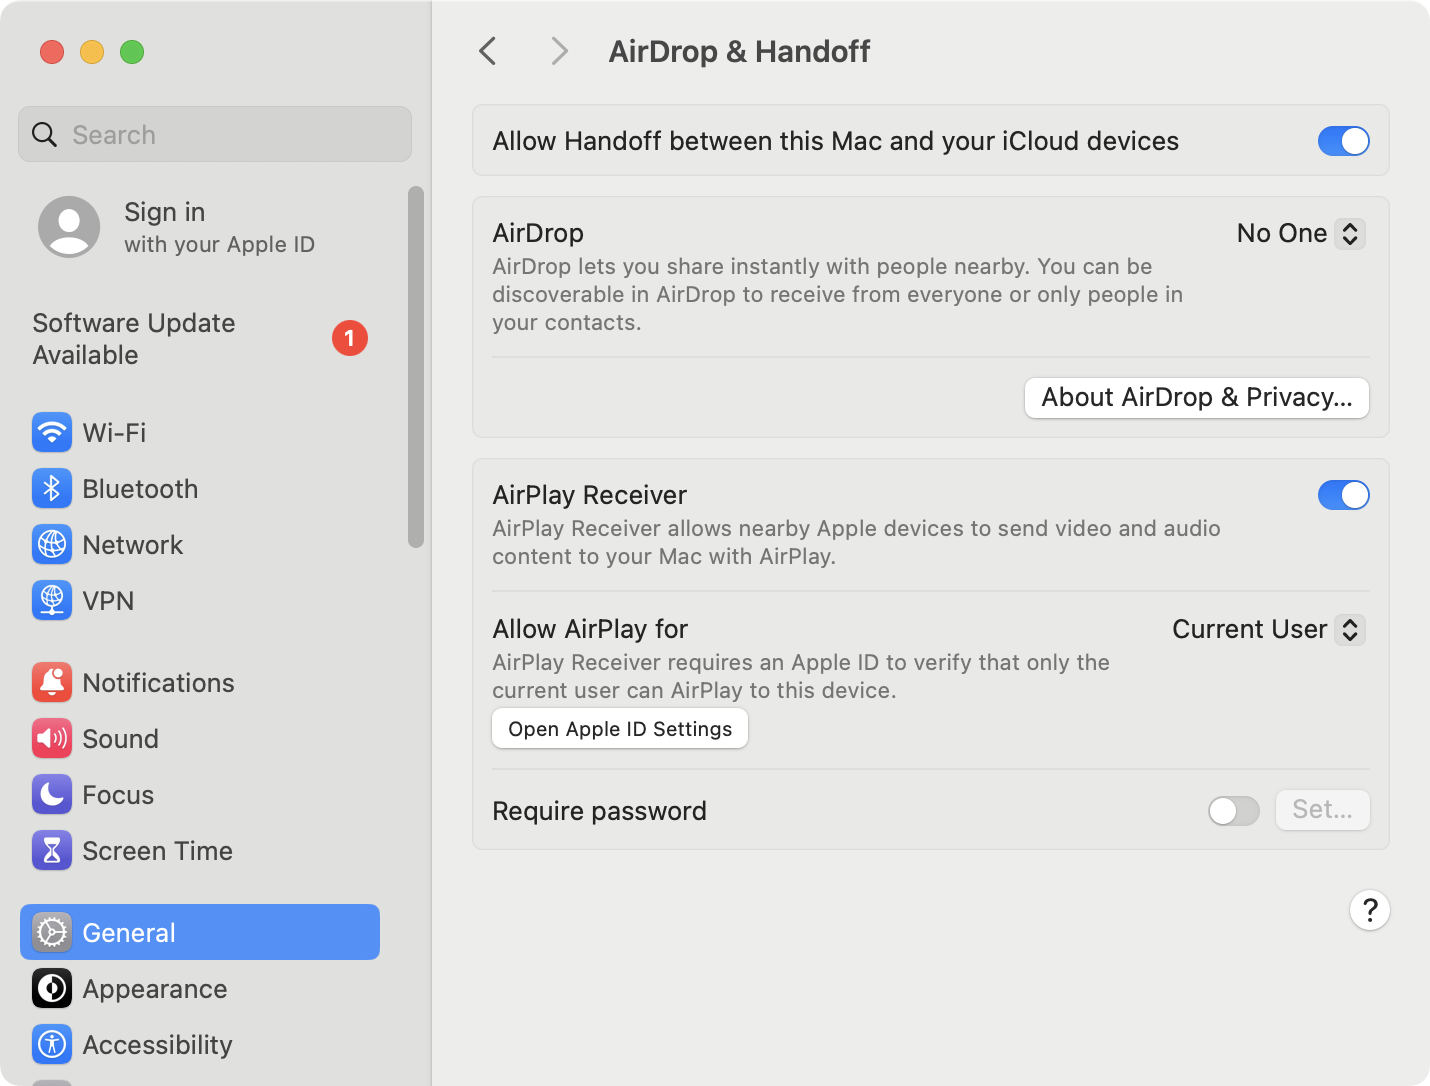
Task: Click the Set… password button
Action: pos(1322,810)
